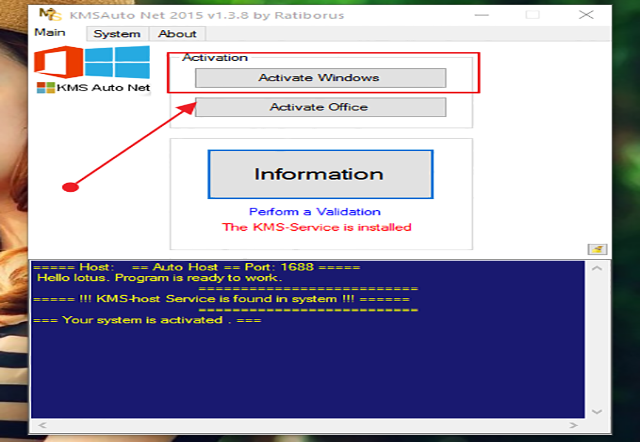Click the KMSAuto app icon in title bar
Image resolution: width=640 pixels, height=442 pixels.
pos(50,15)
